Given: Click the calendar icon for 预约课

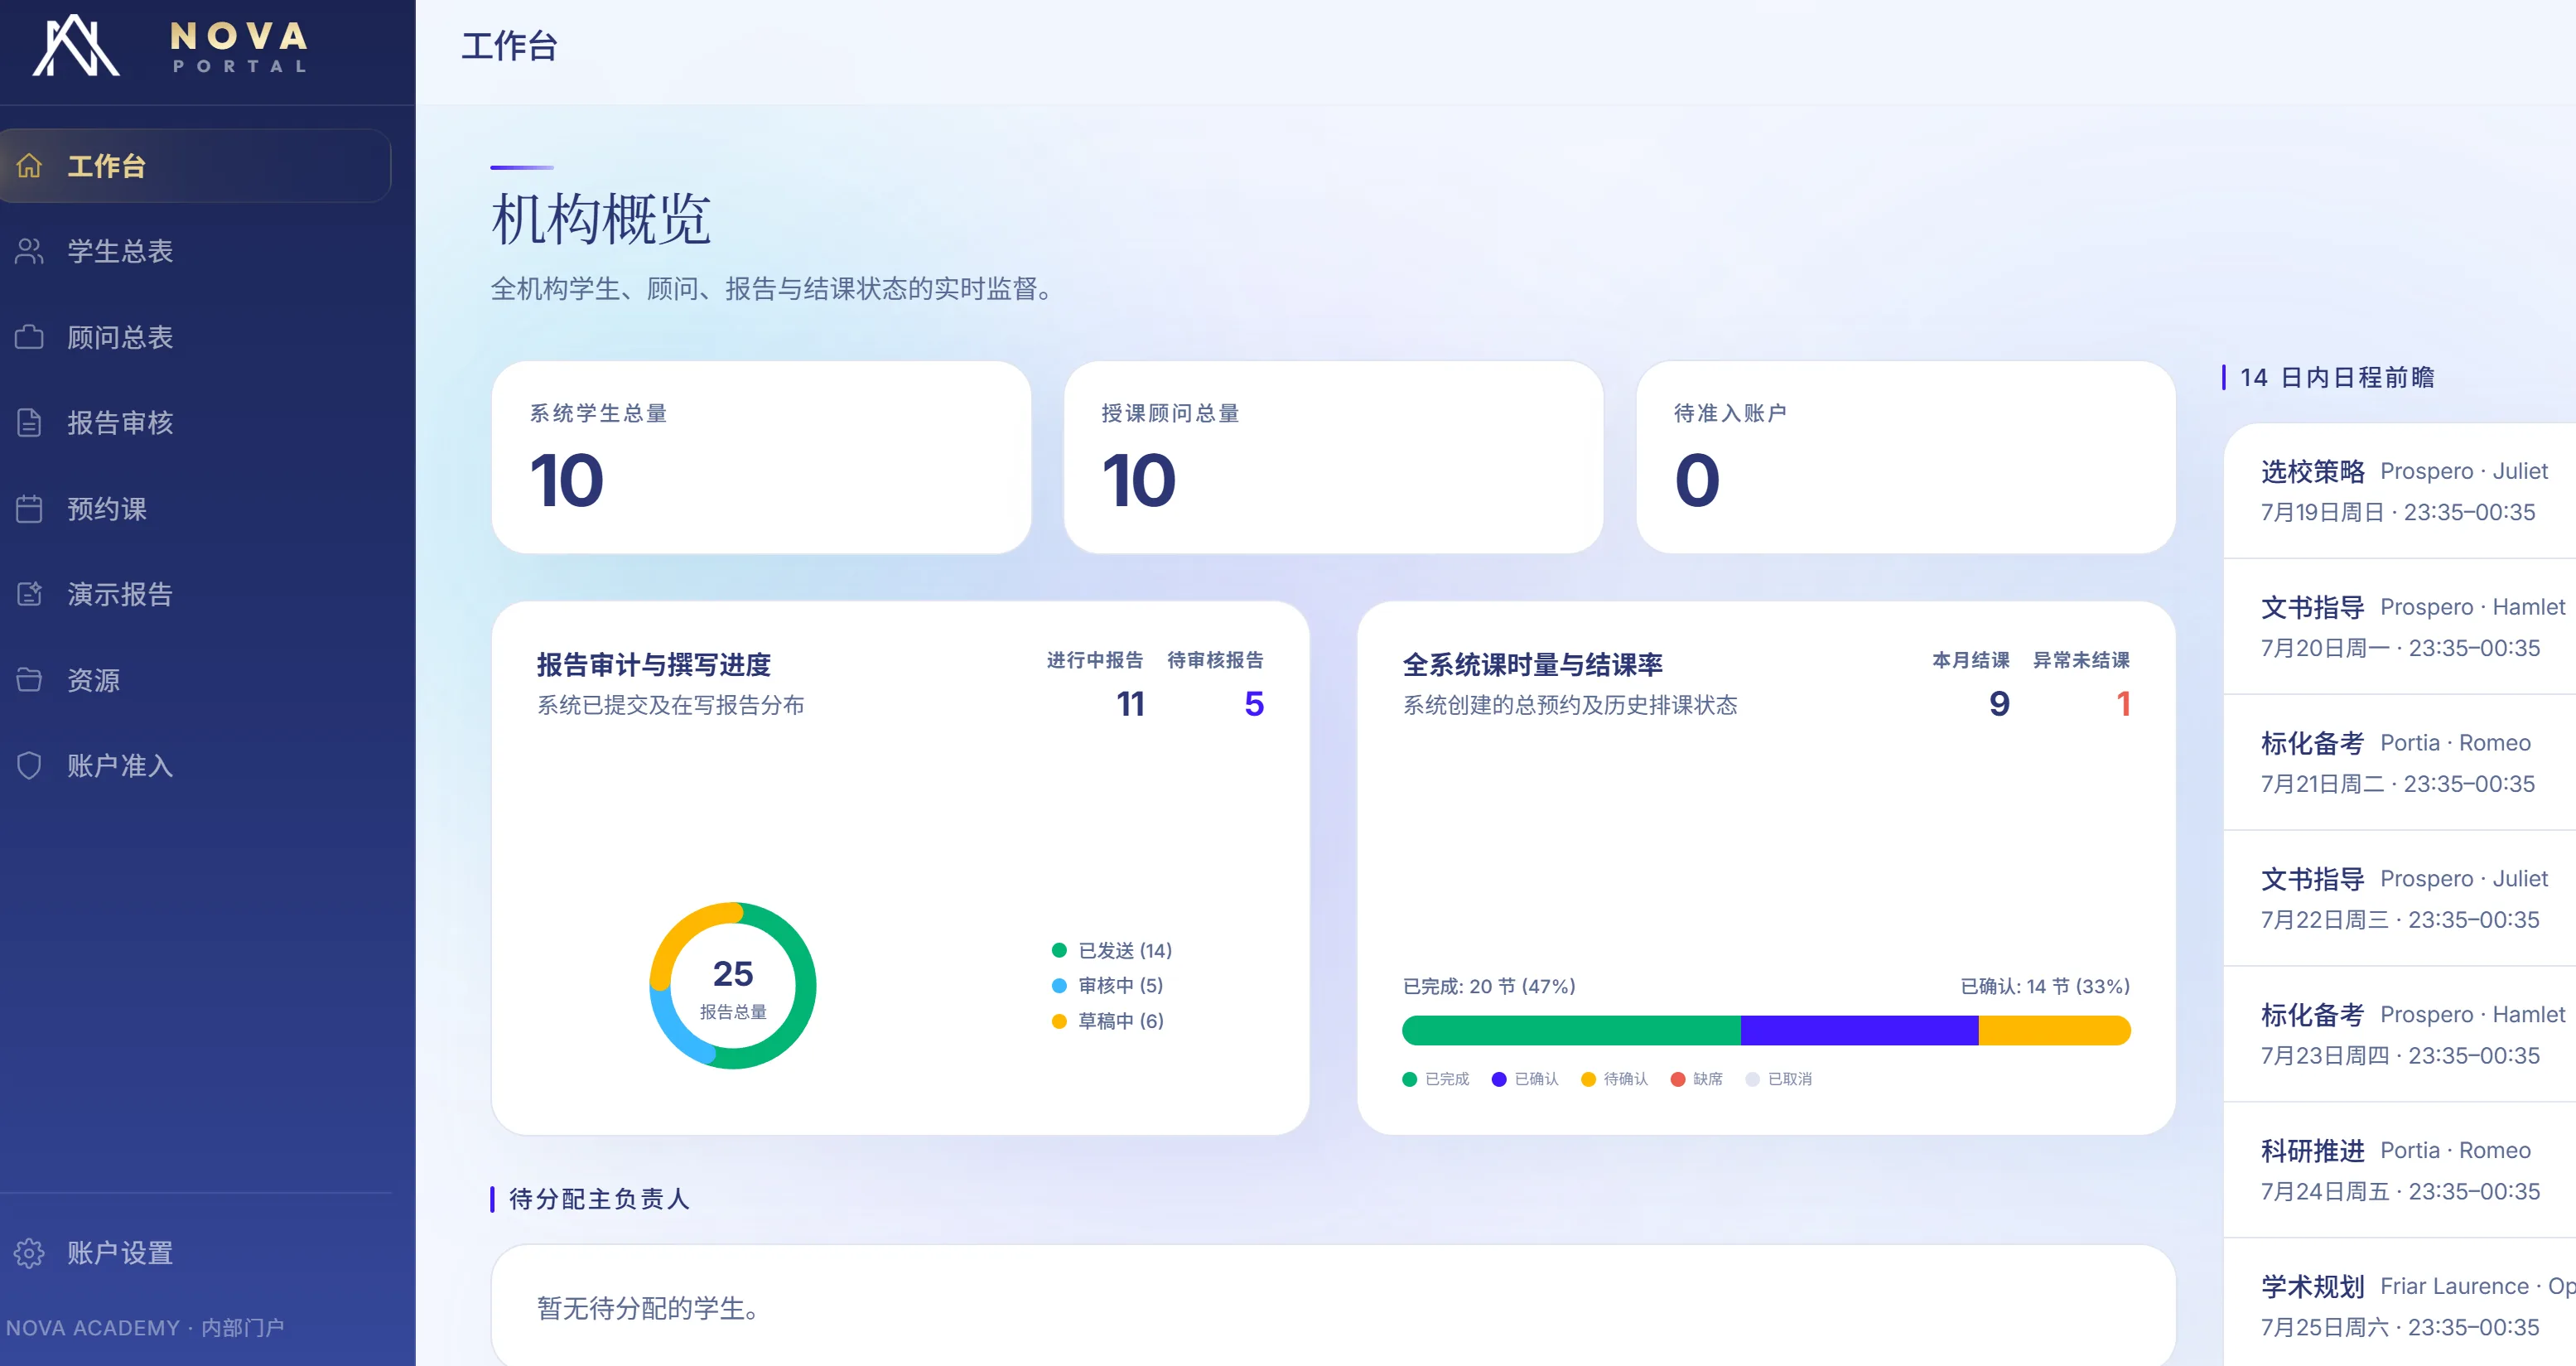Looking at the screenshot, I should [x=29, y=509].
